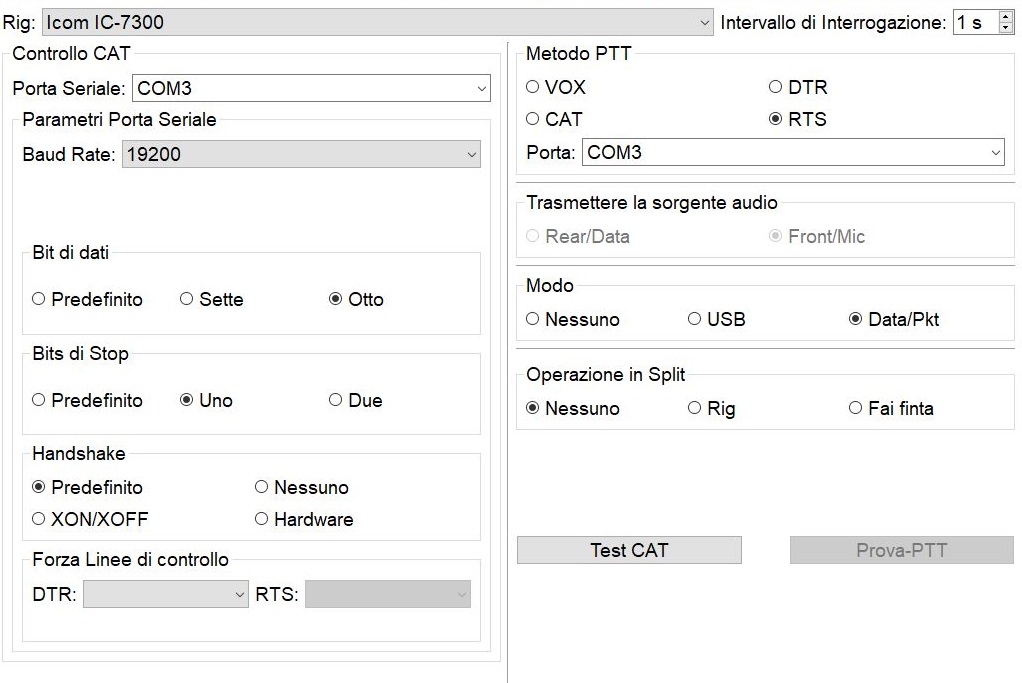Set Modo to Nessuno

click(533, 320)
